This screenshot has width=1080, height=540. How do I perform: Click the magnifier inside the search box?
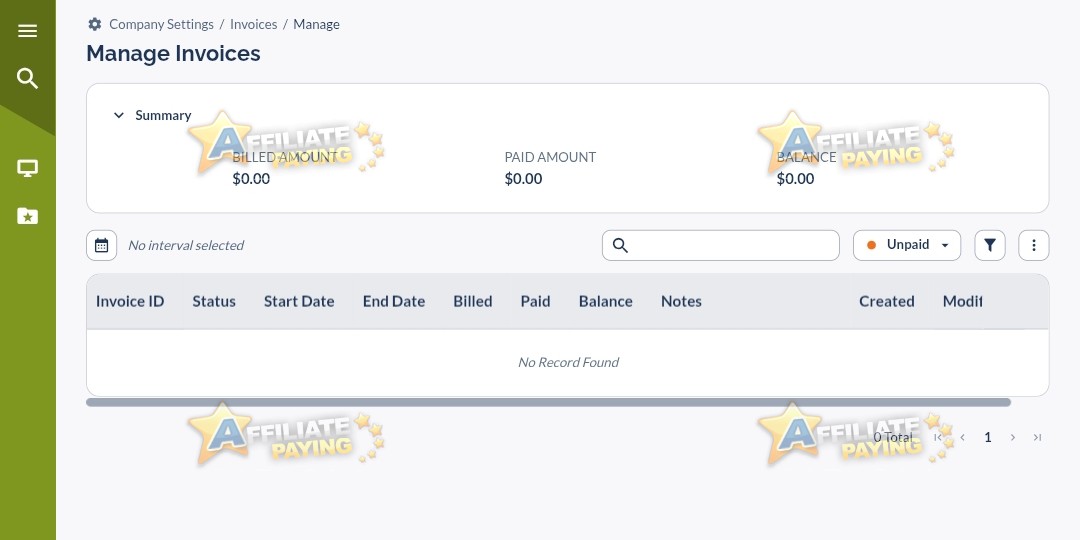(x=620, y=245)
